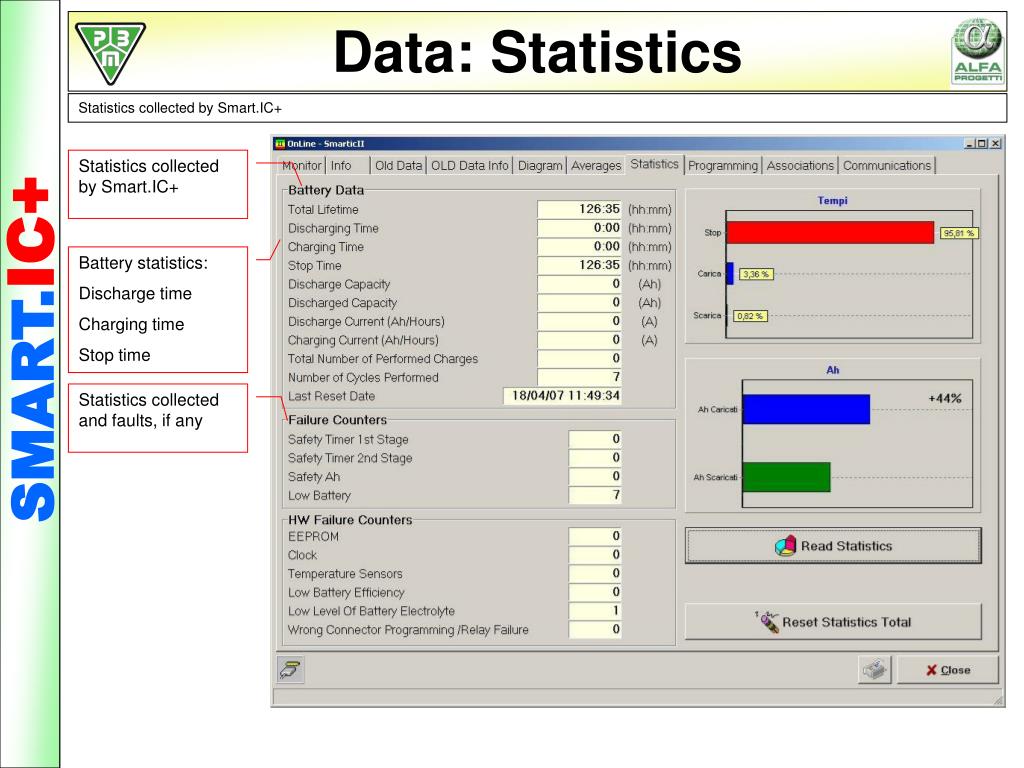Click the PBM triangle logo

110,53
